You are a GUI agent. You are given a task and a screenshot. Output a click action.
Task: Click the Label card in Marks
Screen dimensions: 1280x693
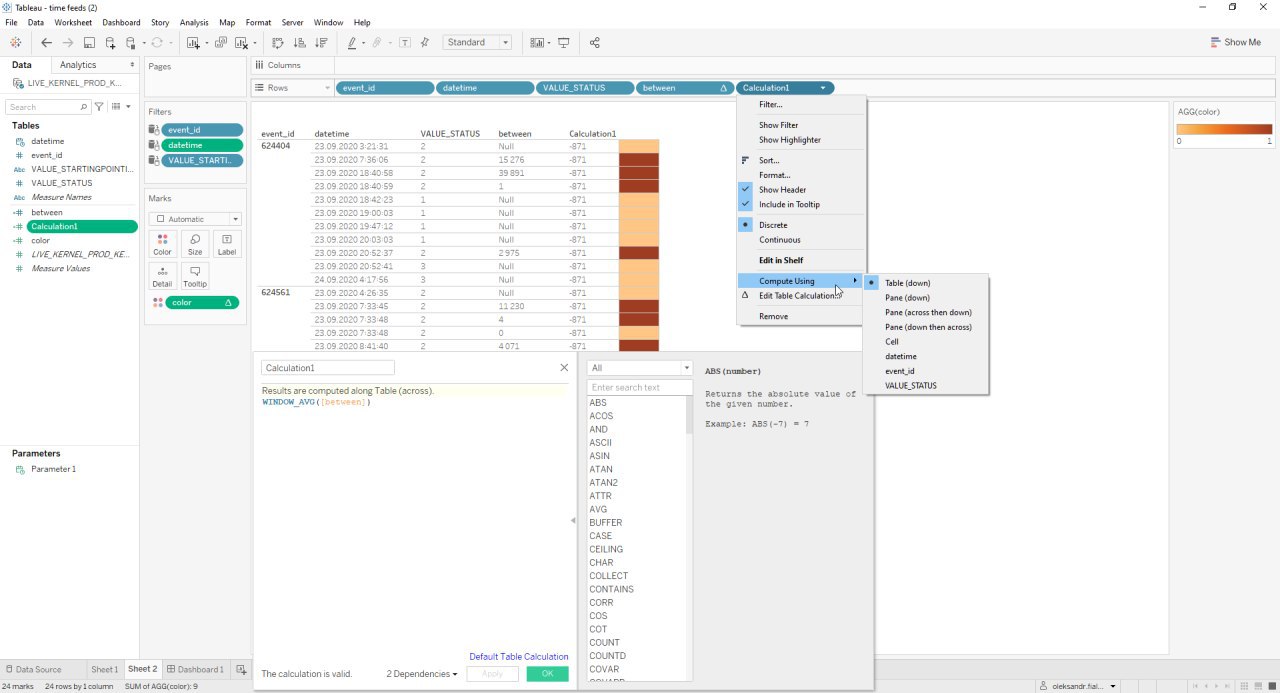click(227, 244)
